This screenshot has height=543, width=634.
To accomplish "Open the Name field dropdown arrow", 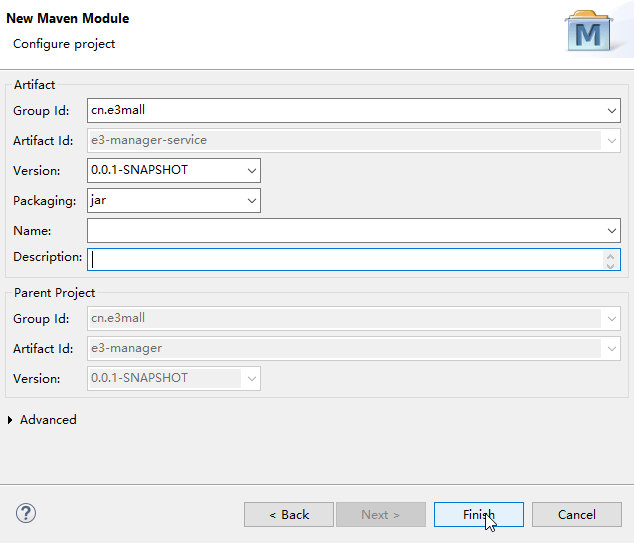I will 611,231.
